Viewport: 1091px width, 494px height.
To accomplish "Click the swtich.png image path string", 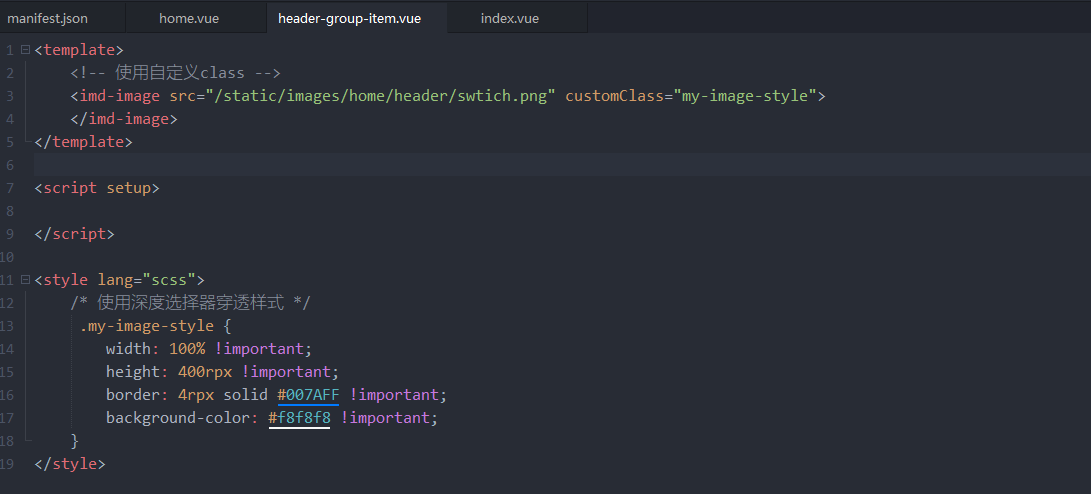I will (x=380, y=96).
